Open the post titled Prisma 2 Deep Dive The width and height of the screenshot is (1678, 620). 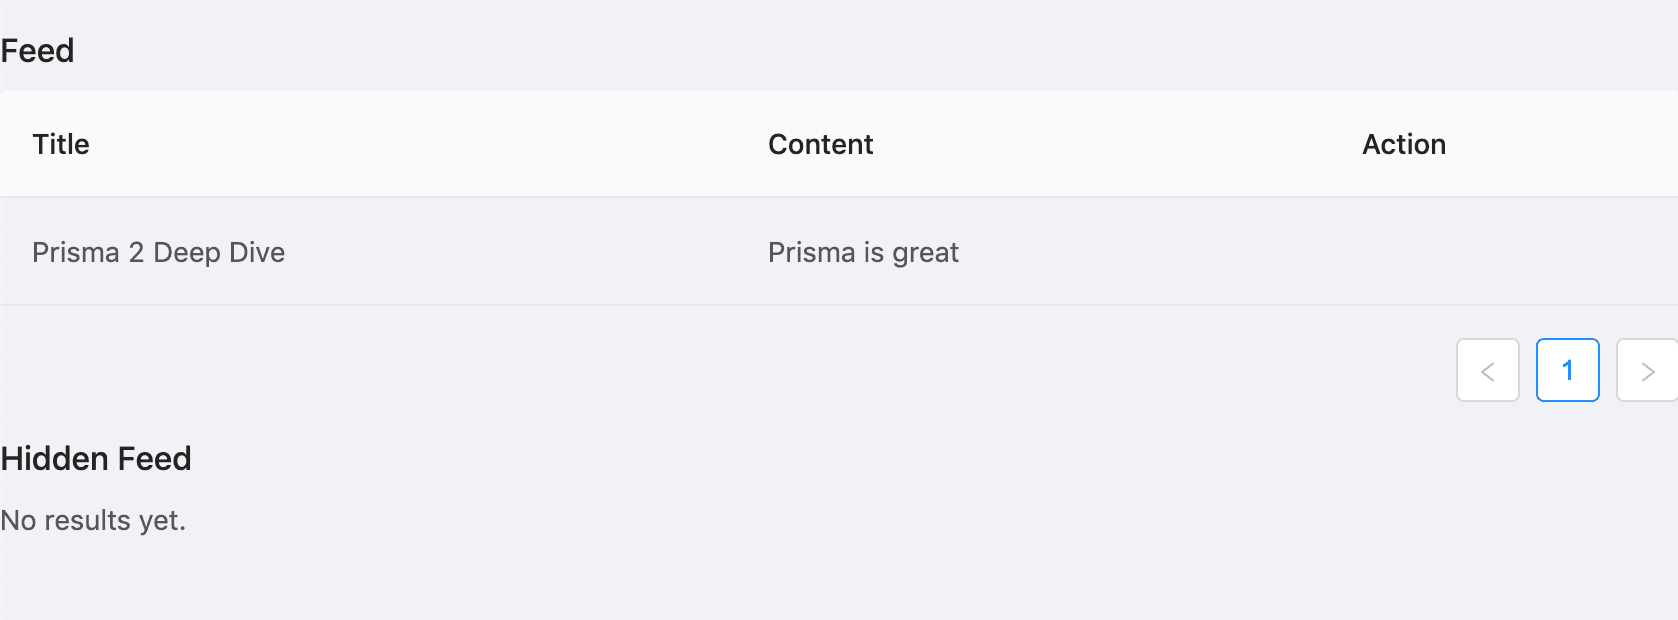pos(158,252)
